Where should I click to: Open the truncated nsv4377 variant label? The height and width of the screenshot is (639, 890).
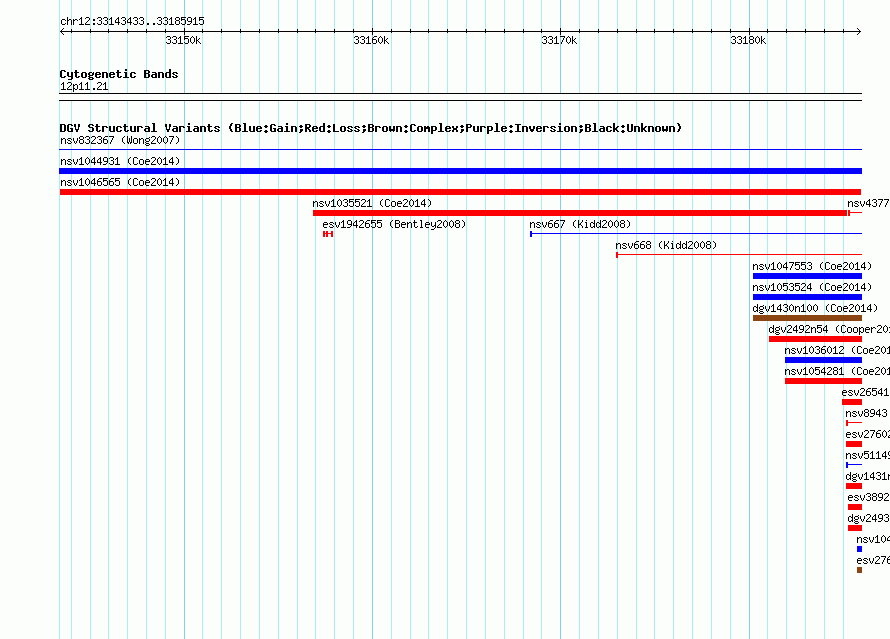(868, 203)
